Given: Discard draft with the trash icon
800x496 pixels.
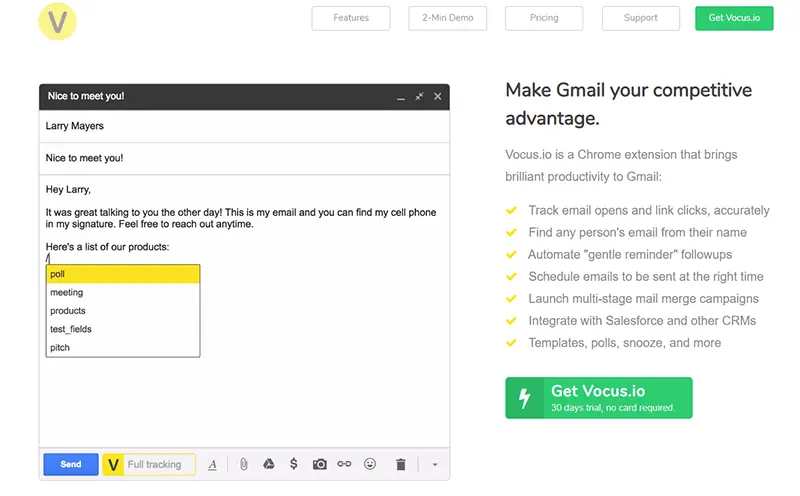Looking at the screenshot, I should (401, 464).
